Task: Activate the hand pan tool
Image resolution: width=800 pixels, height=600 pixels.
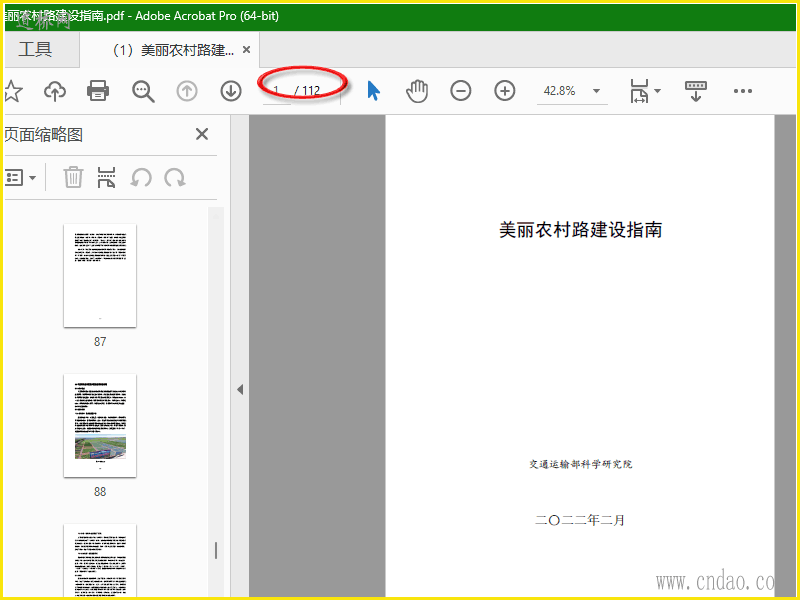Action: pos(417,91)
